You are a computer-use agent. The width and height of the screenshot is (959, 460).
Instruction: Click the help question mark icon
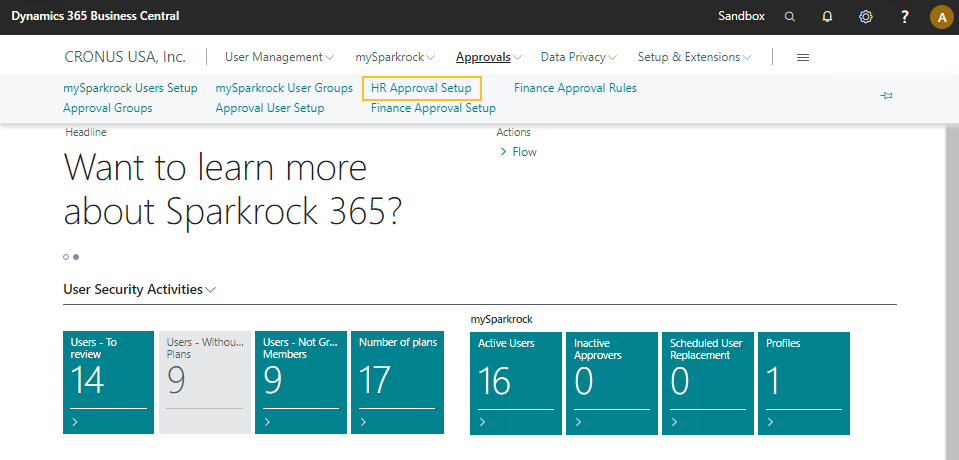[904, 17]
